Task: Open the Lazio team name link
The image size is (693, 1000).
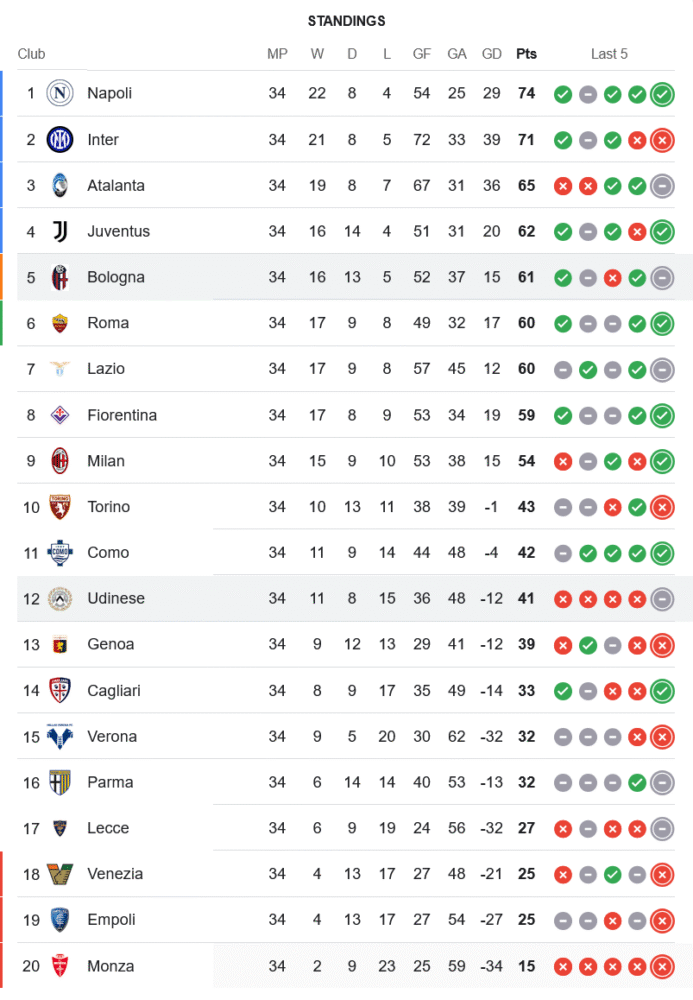Action: [x=106, y=369]
